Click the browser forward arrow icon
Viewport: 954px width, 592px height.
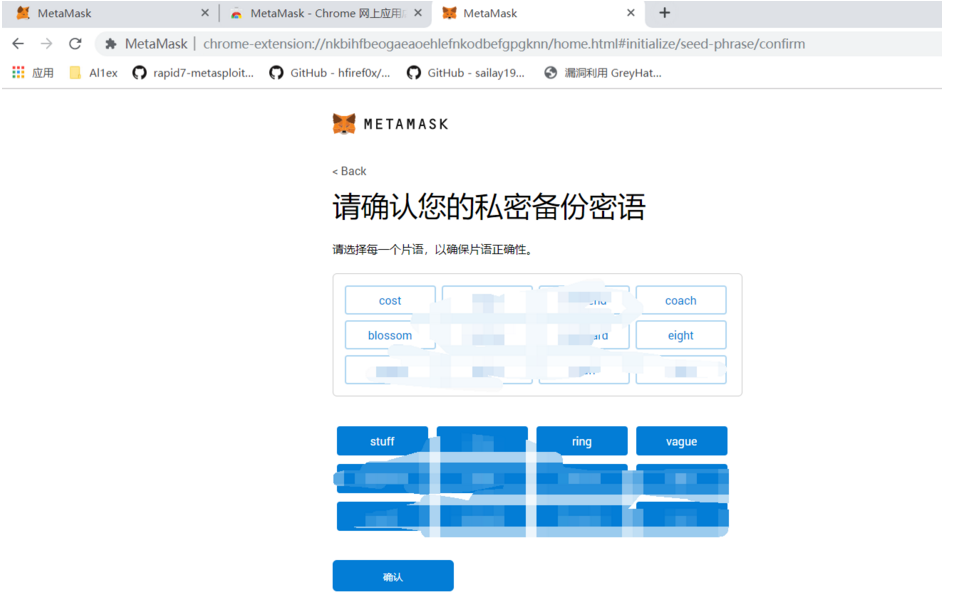coord(46,43)
